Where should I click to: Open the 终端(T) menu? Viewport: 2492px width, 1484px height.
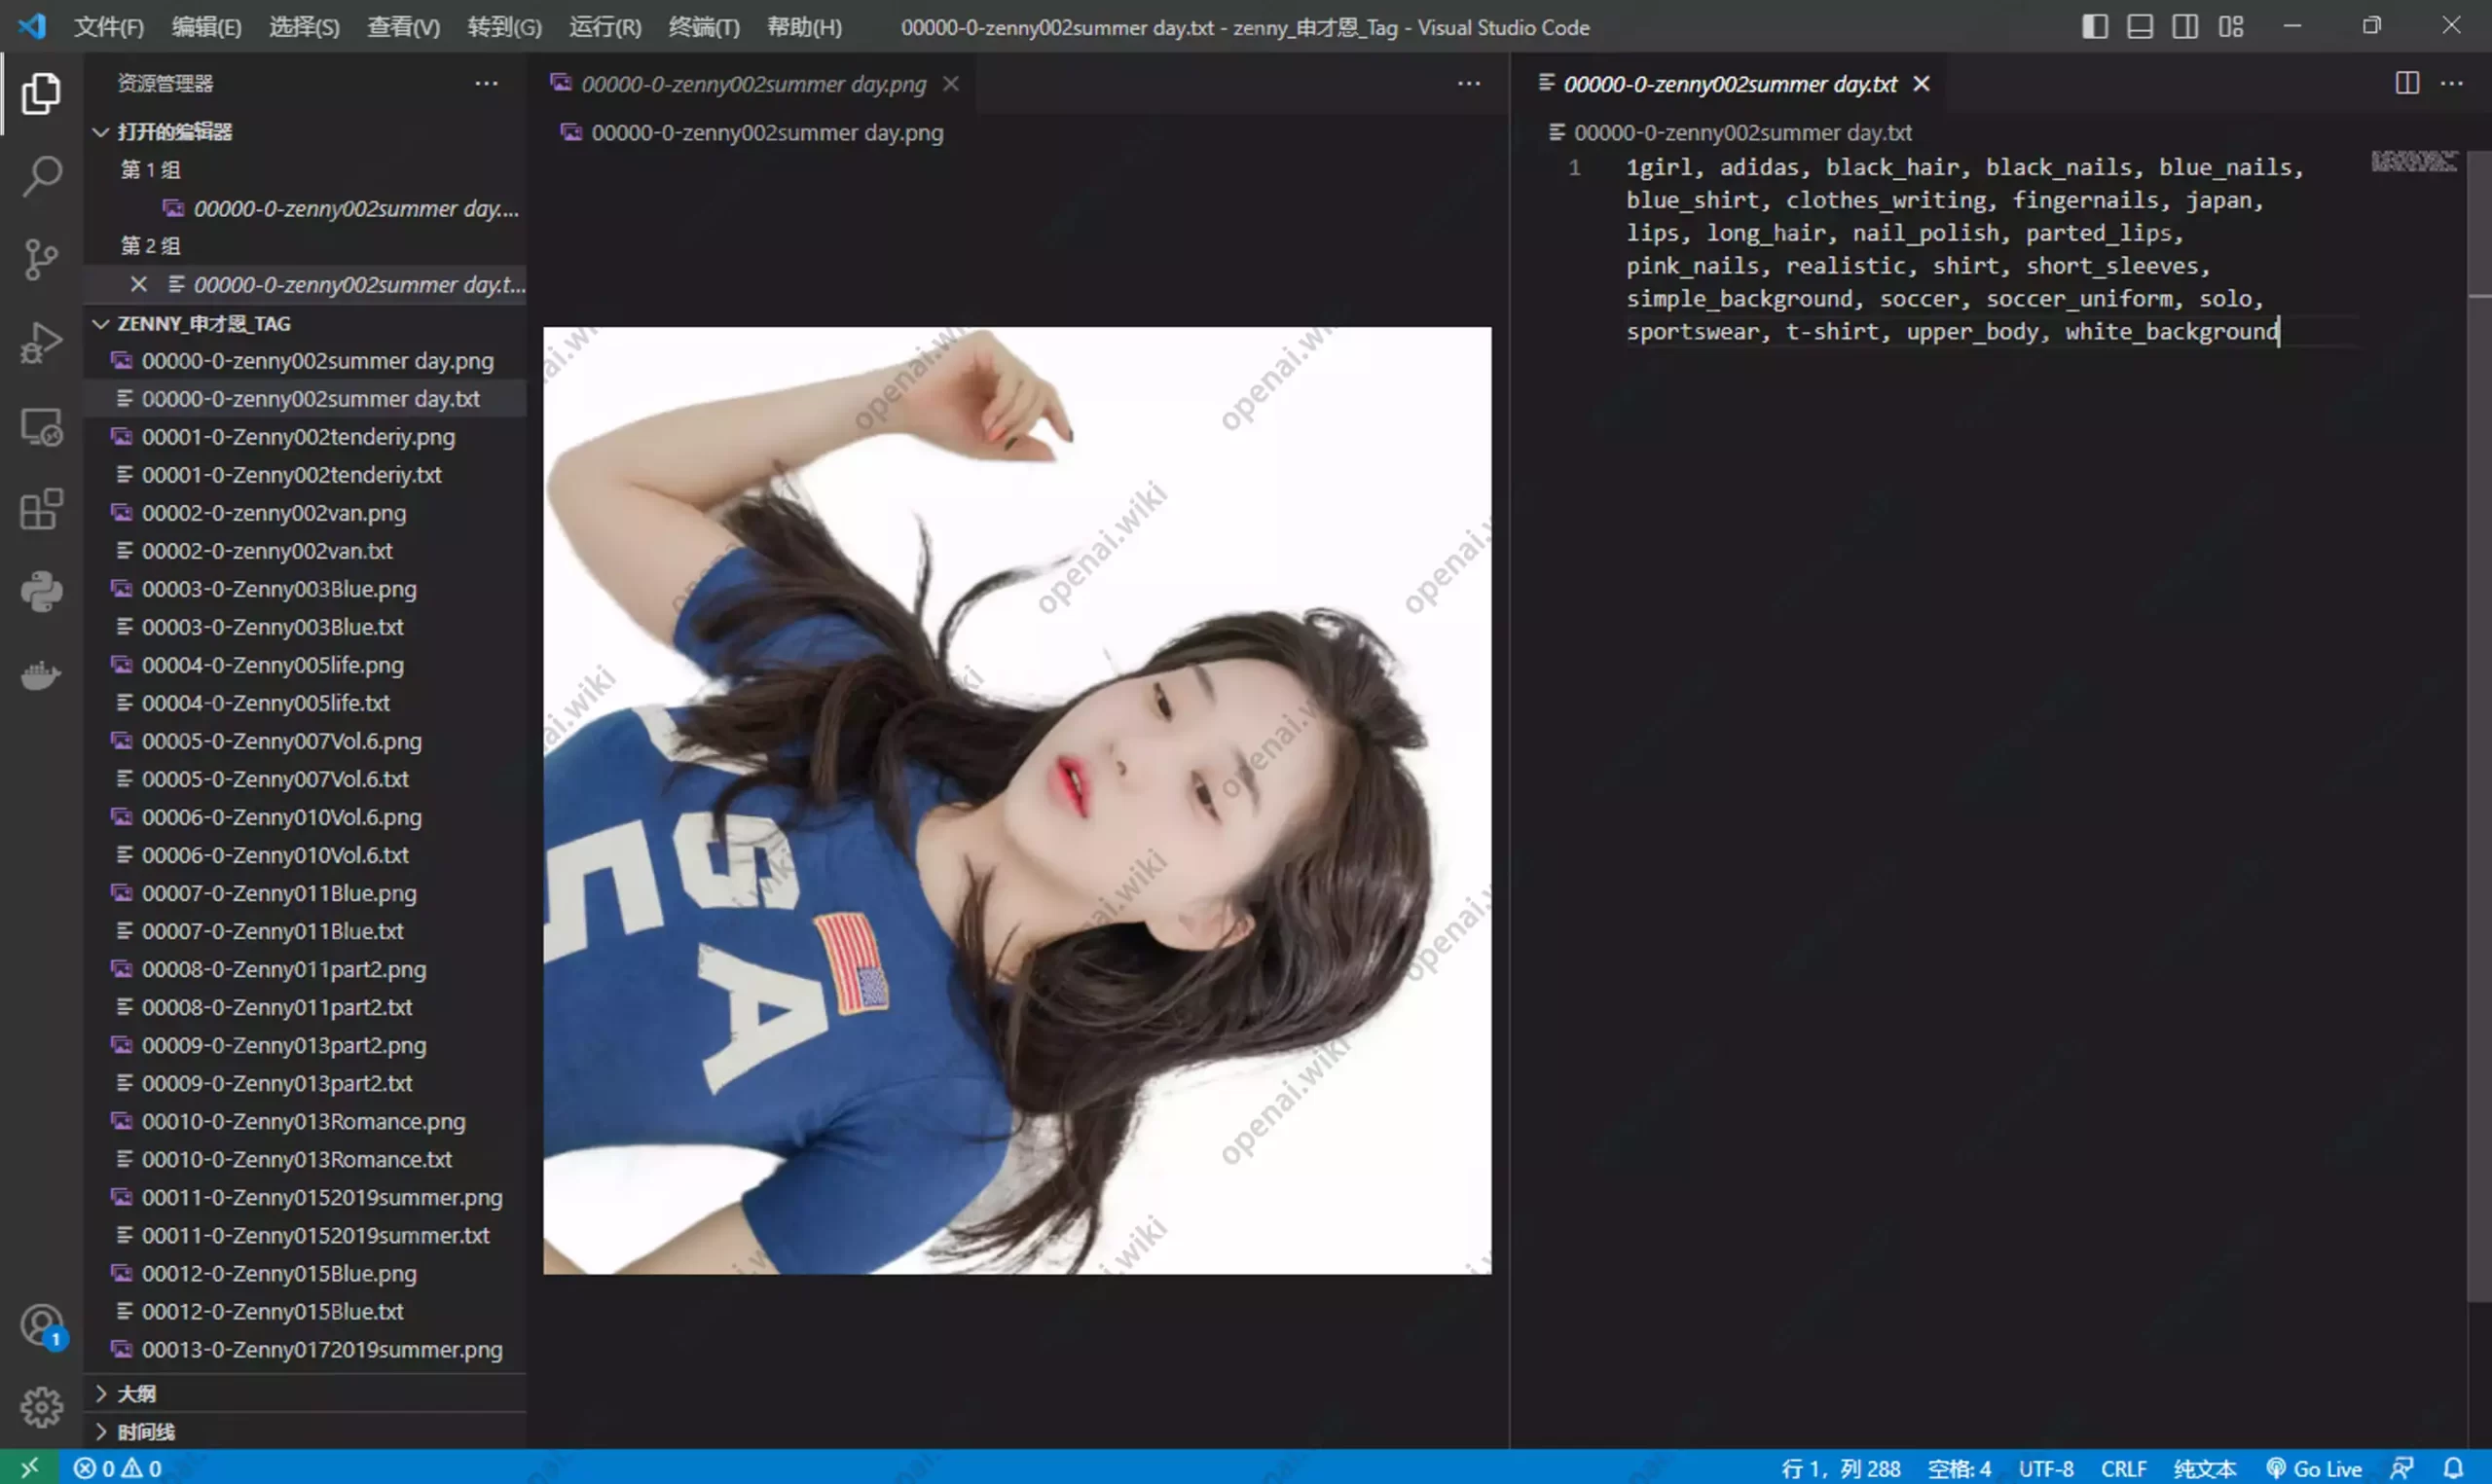tap(704, 27)
